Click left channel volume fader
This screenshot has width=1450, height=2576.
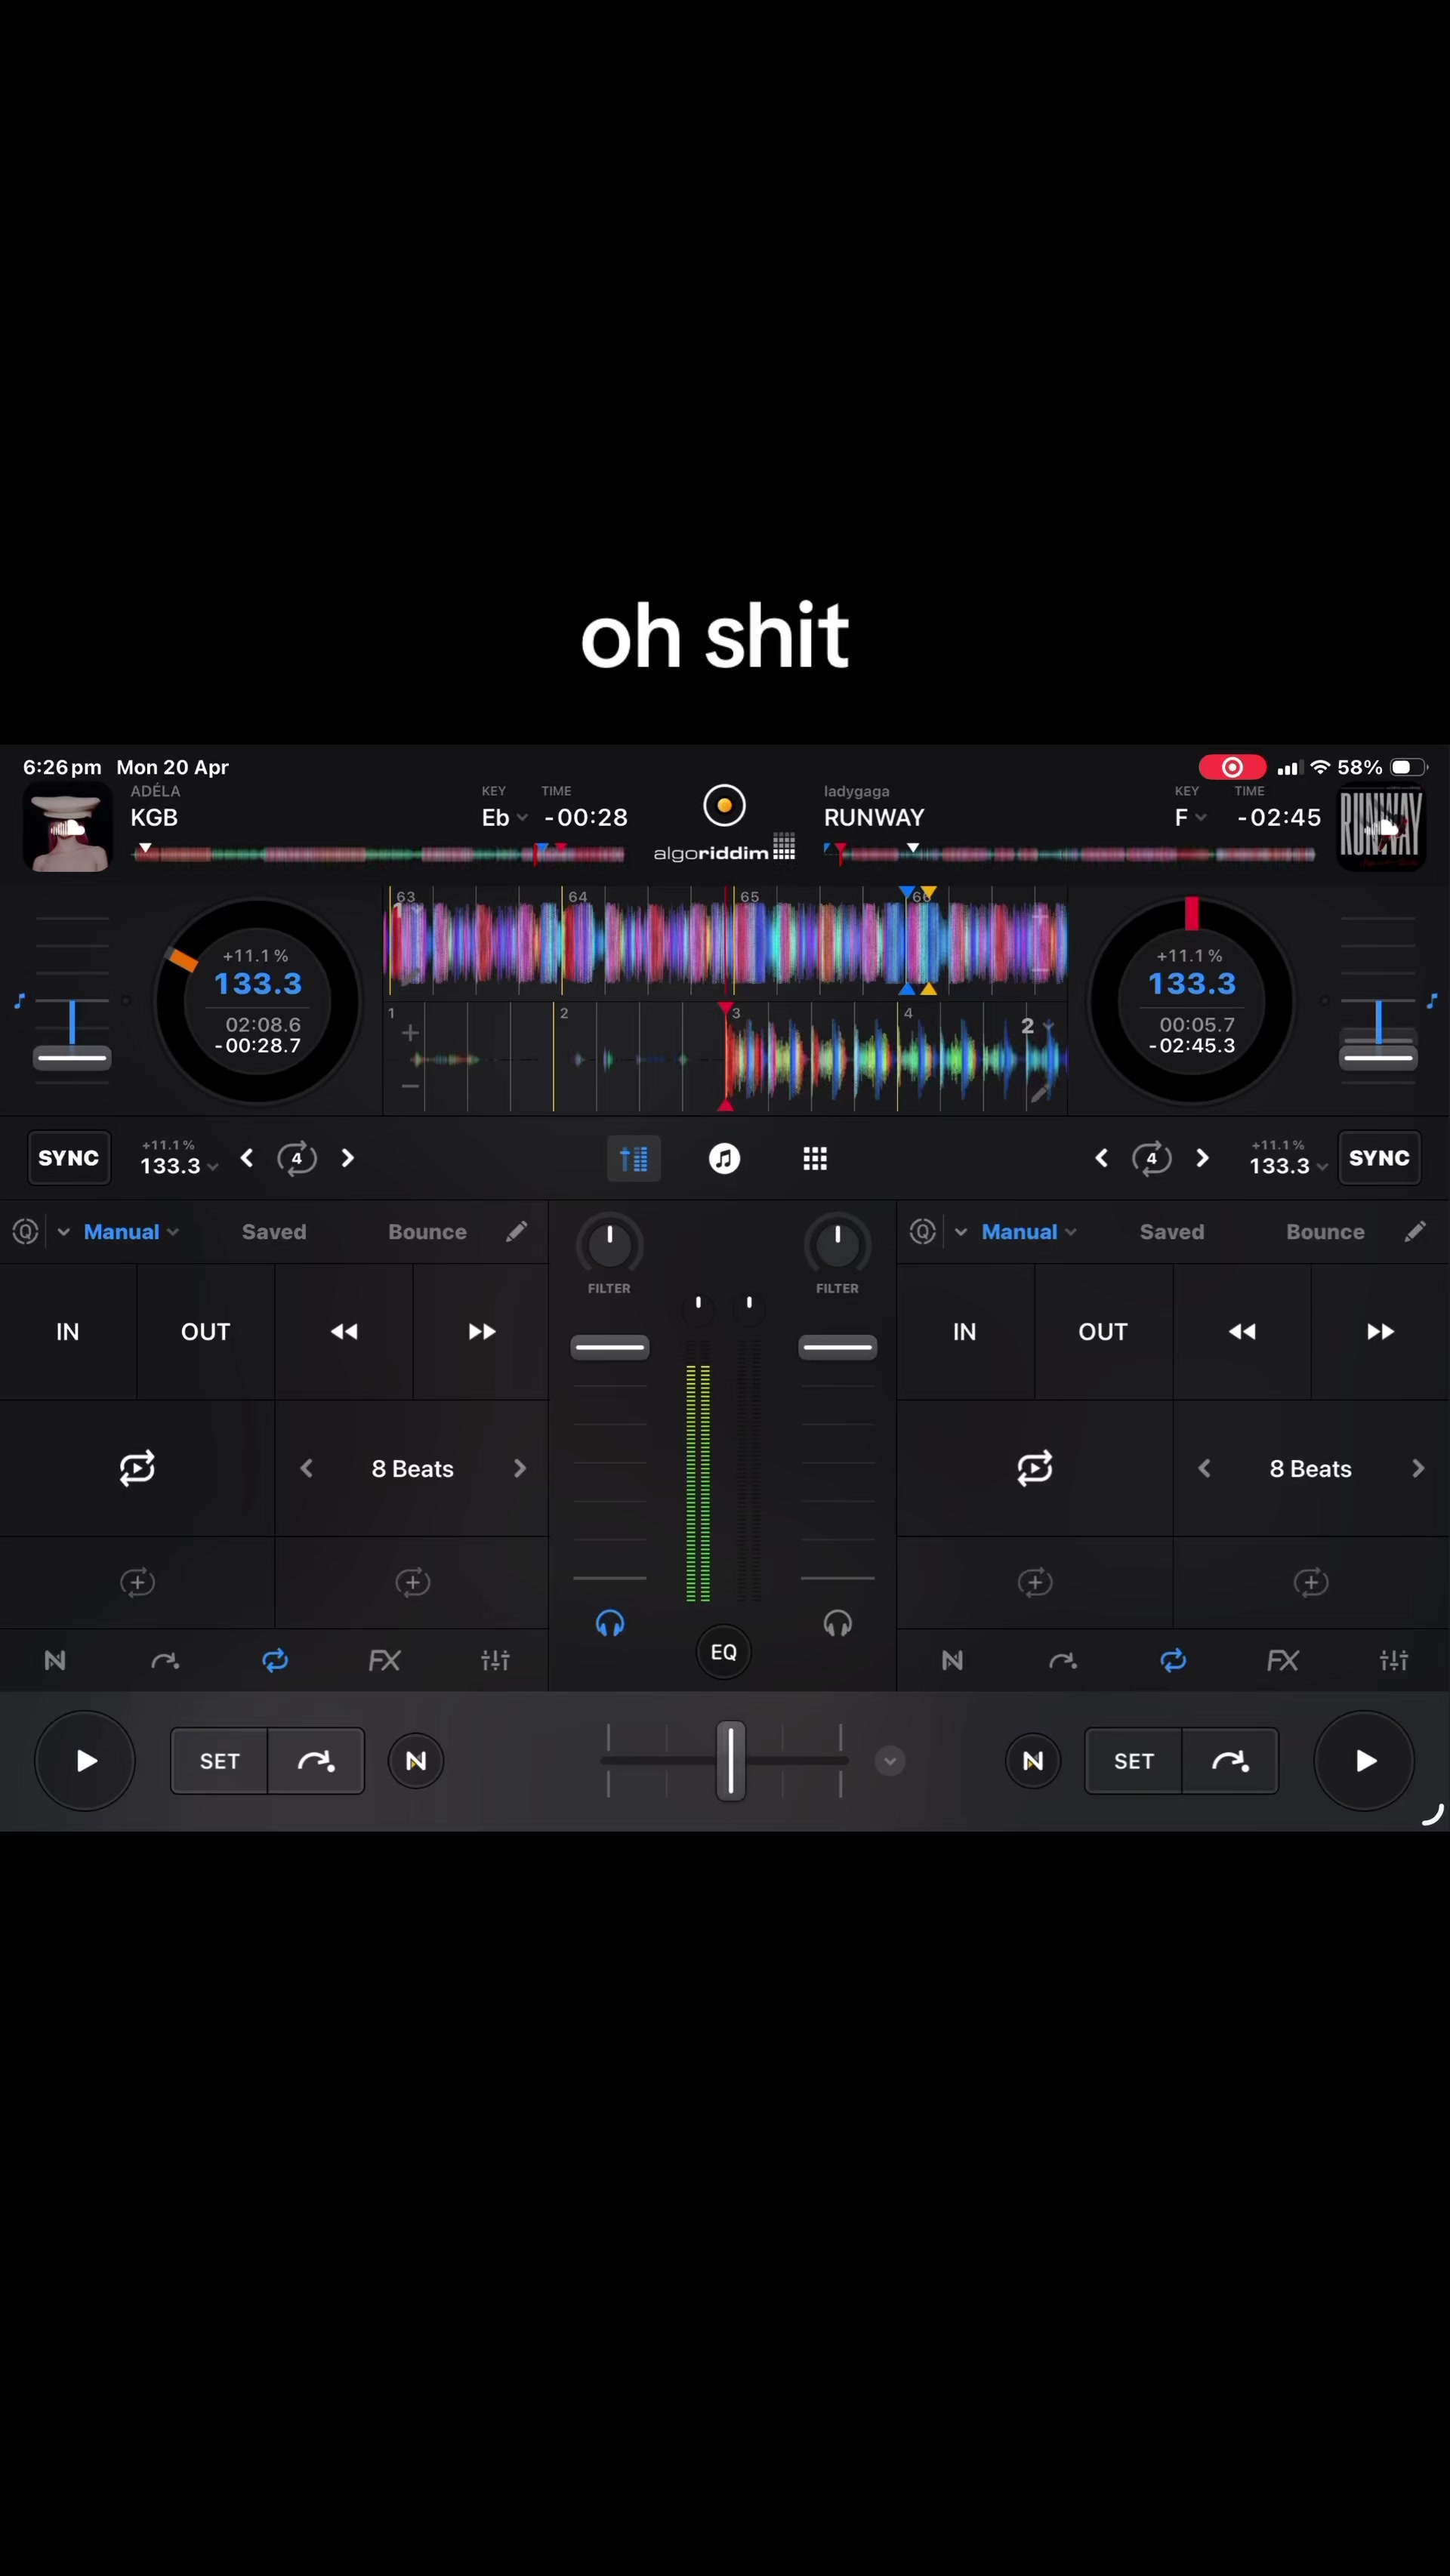(x=610, y=1348)
